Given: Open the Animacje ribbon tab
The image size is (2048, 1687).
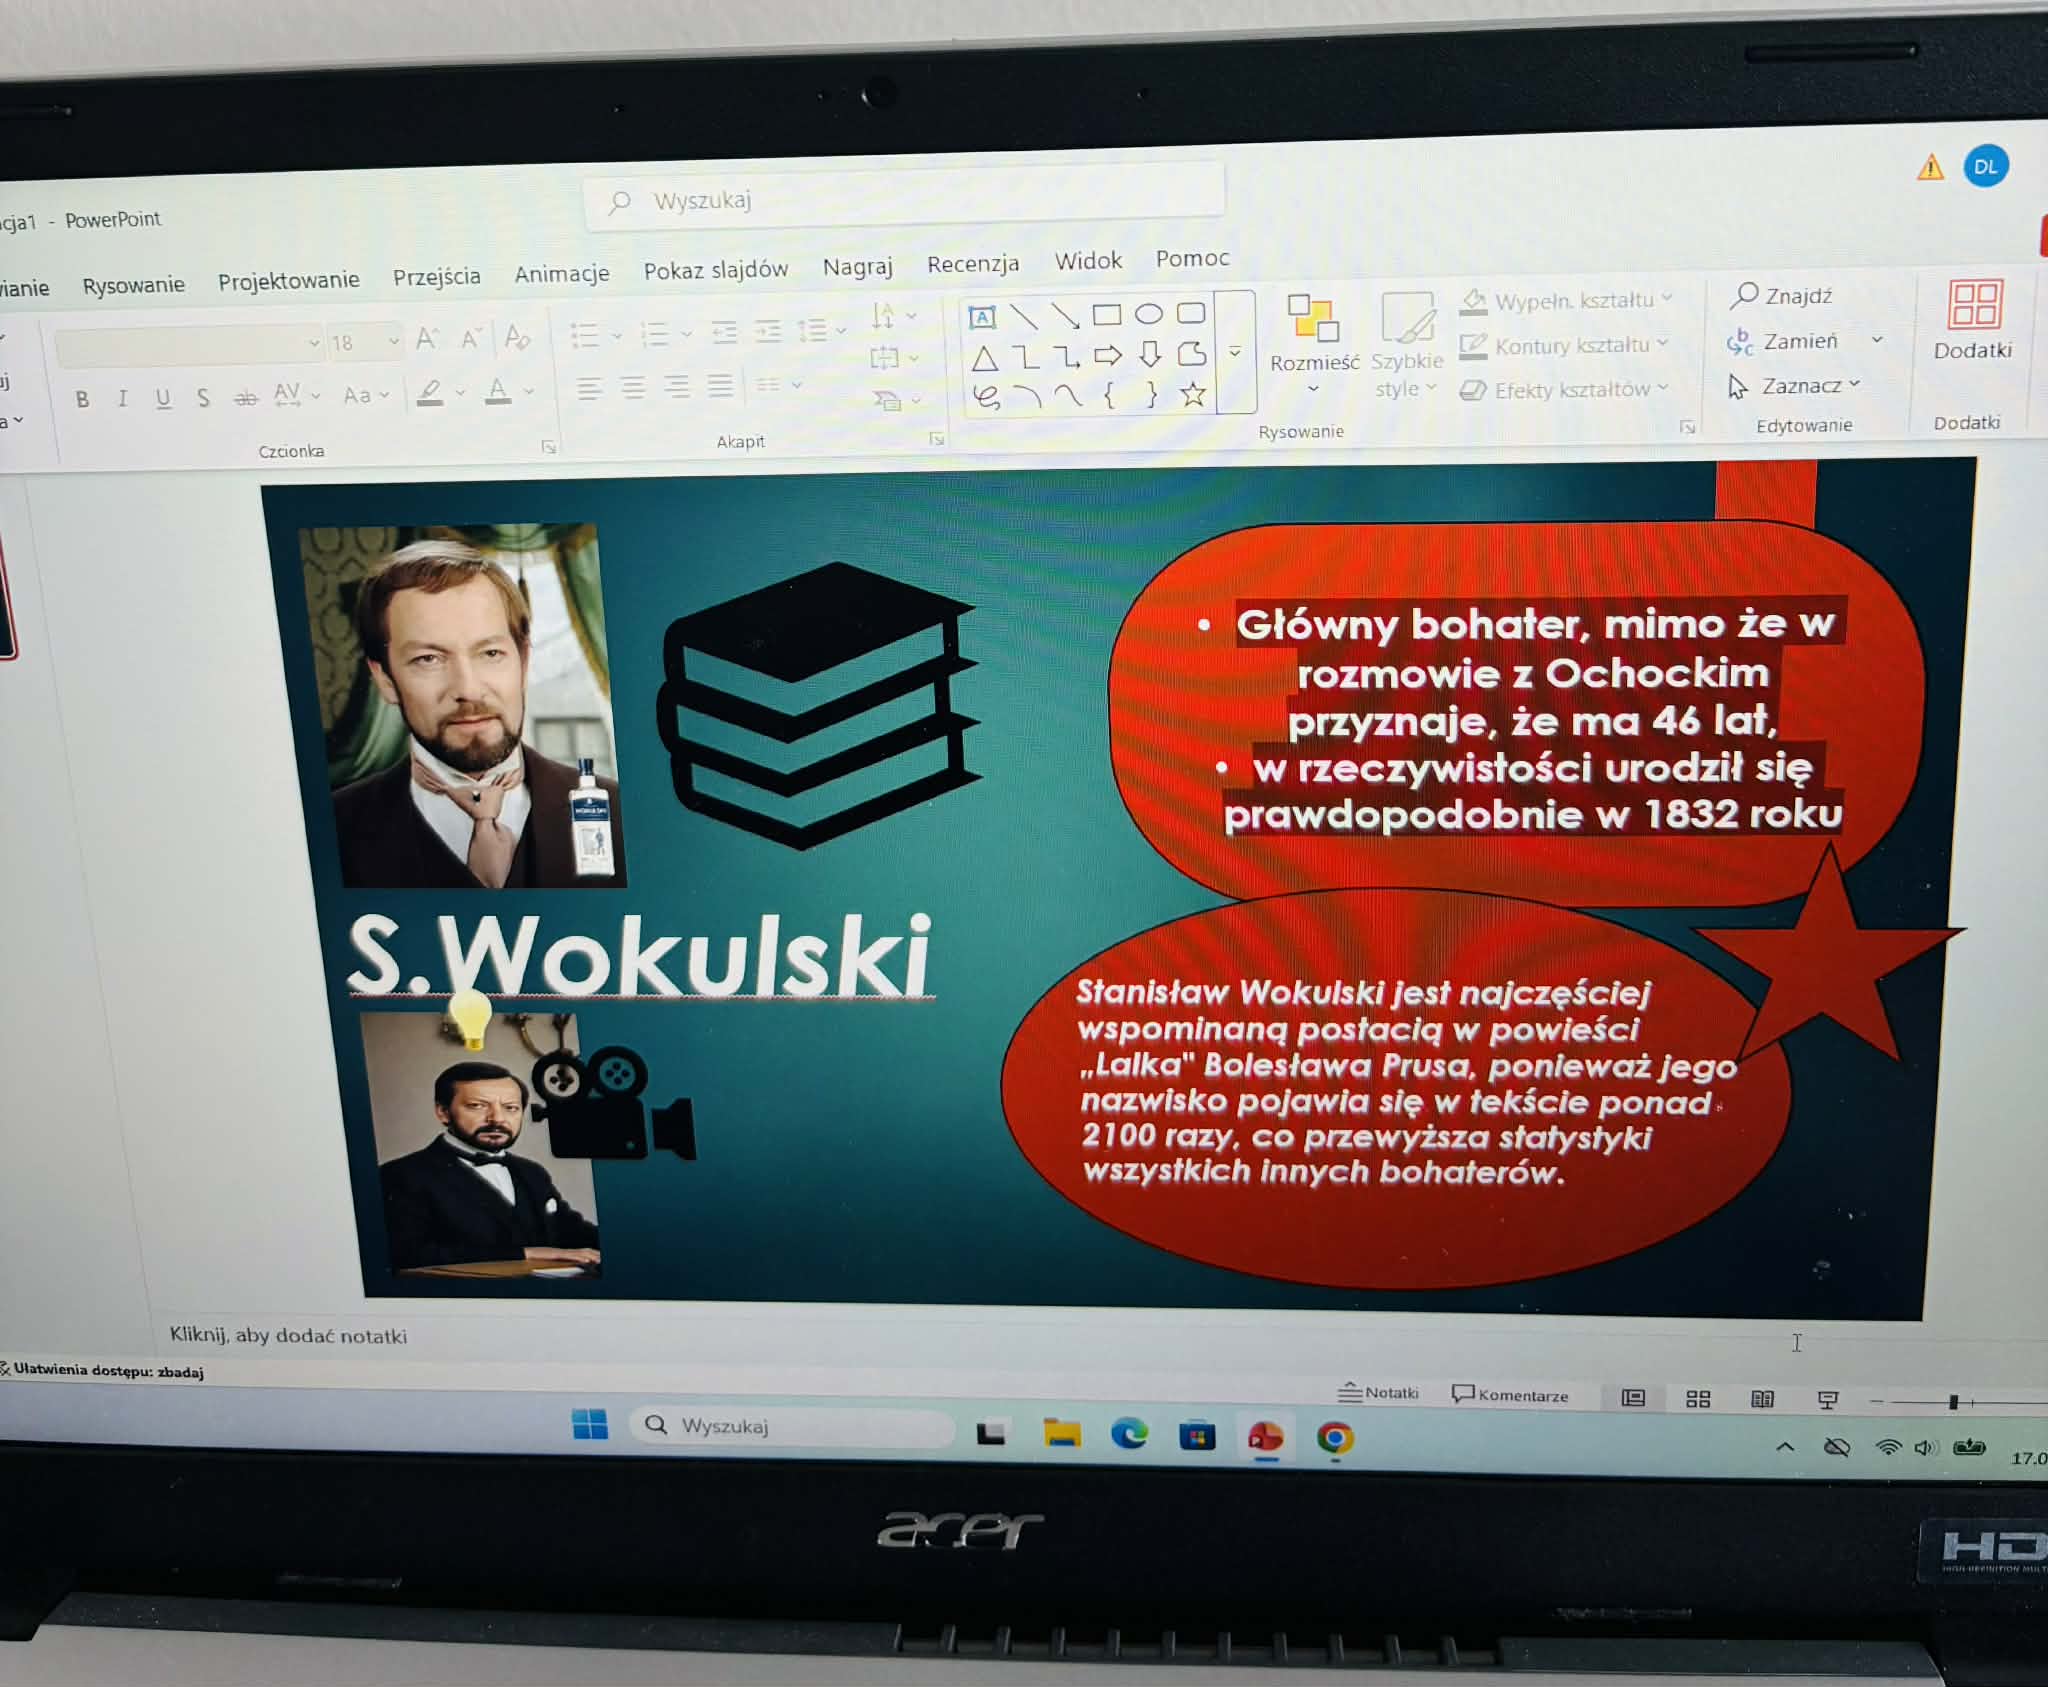Looking at the screenshot, I should click(x=561, y=274).
